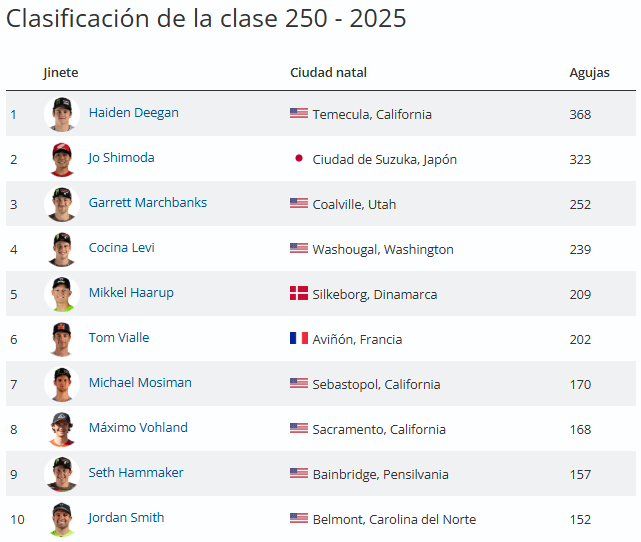Click the France flag icon

(x=298, y=338)
